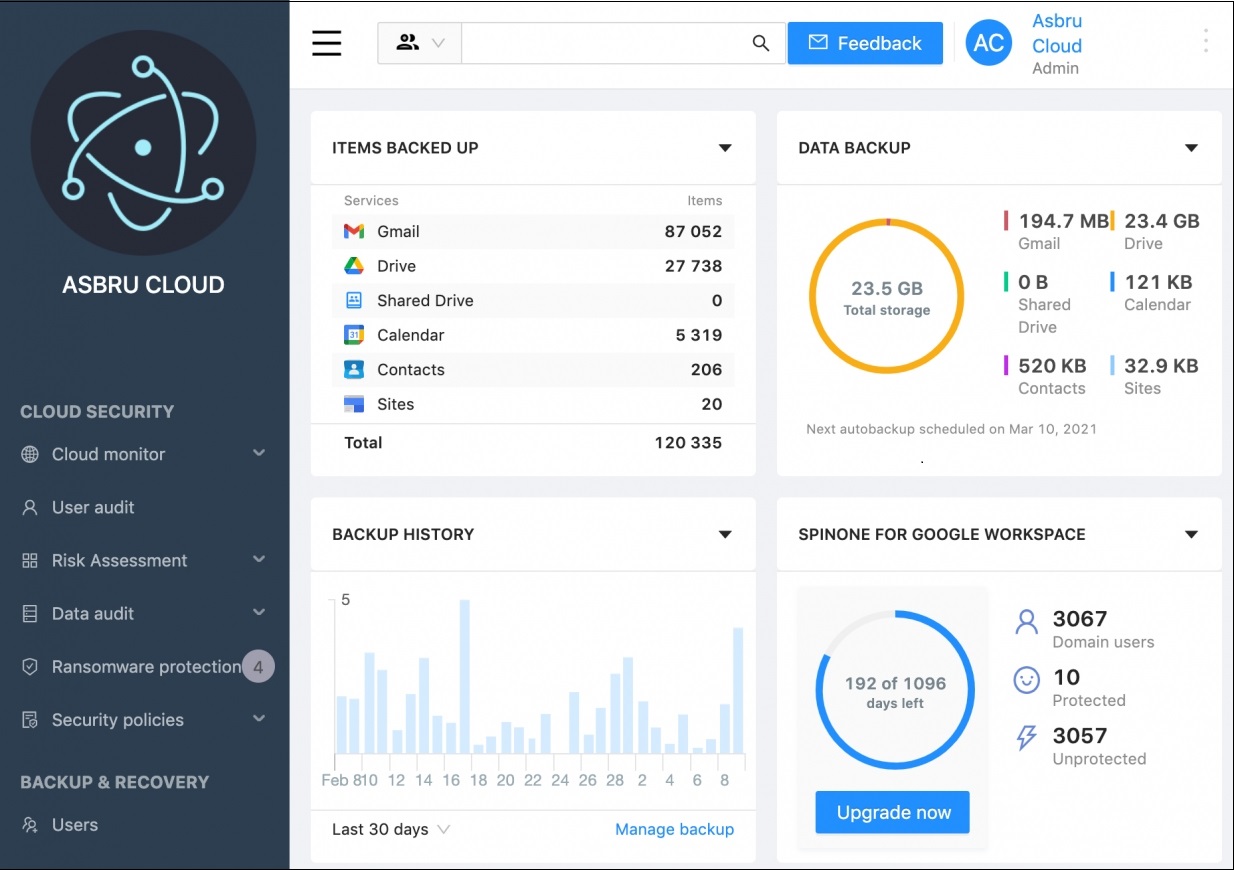
Task: Click the Protected smiley face icon
Action: 1027,681
